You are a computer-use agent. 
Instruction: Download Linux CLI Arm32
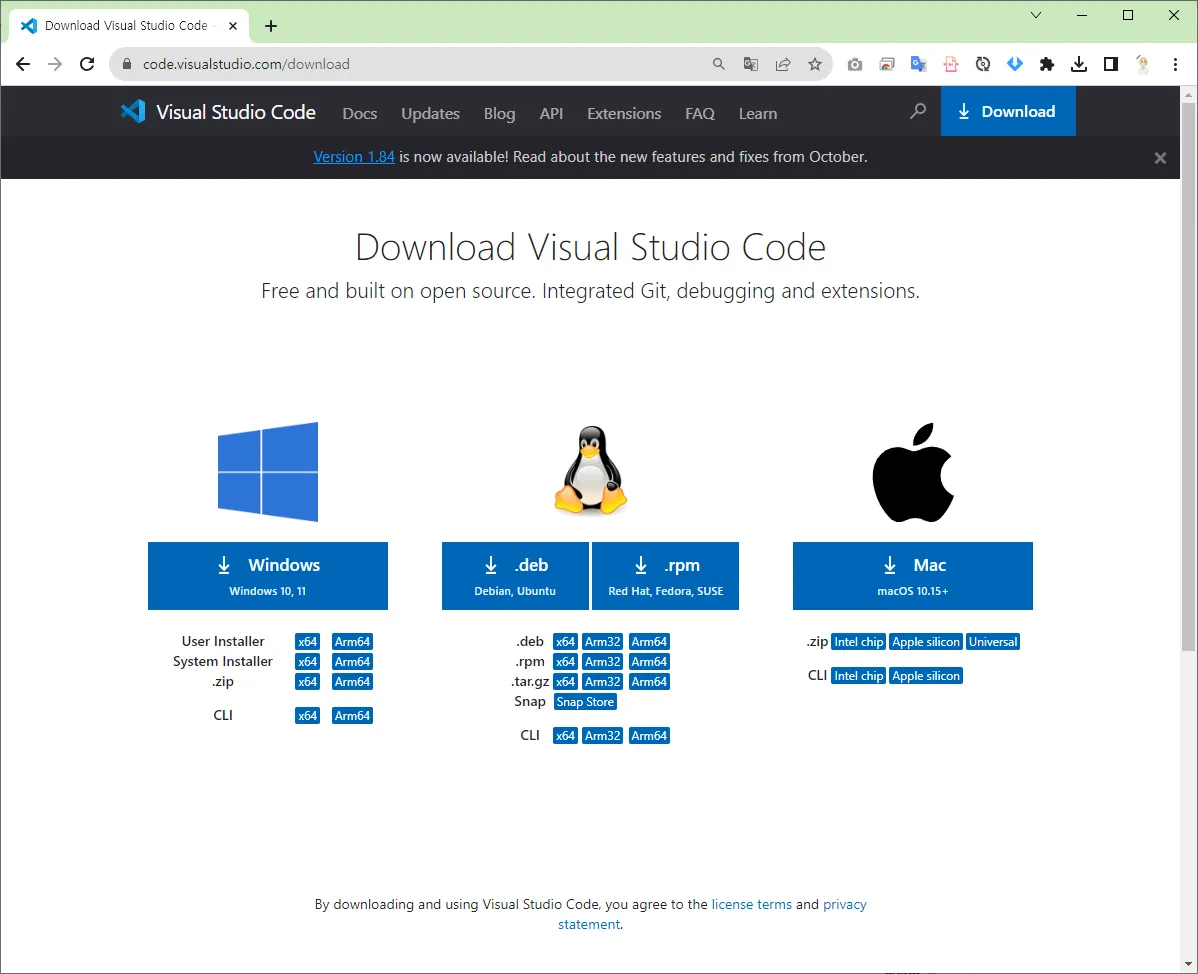tap(603, 736)
